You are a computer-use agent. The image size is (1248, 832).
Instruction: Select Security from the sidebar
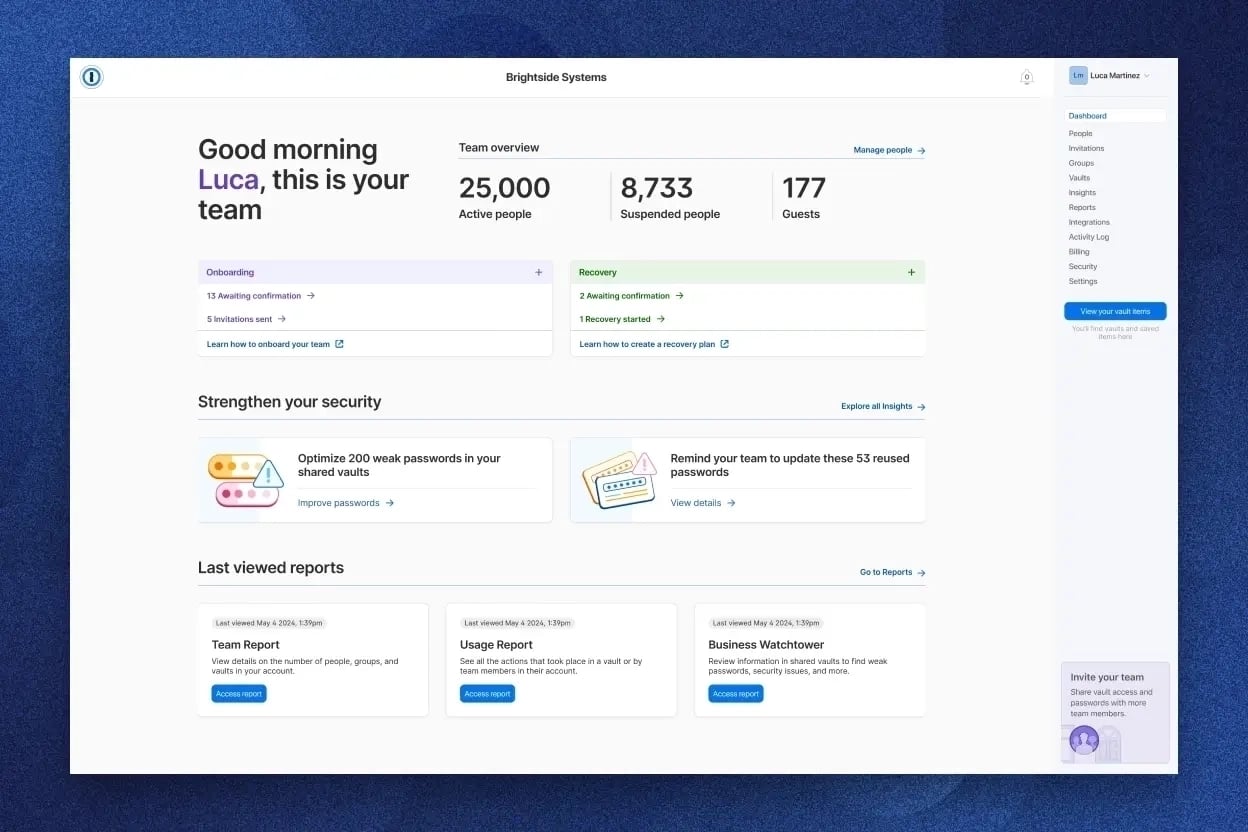1083,266
